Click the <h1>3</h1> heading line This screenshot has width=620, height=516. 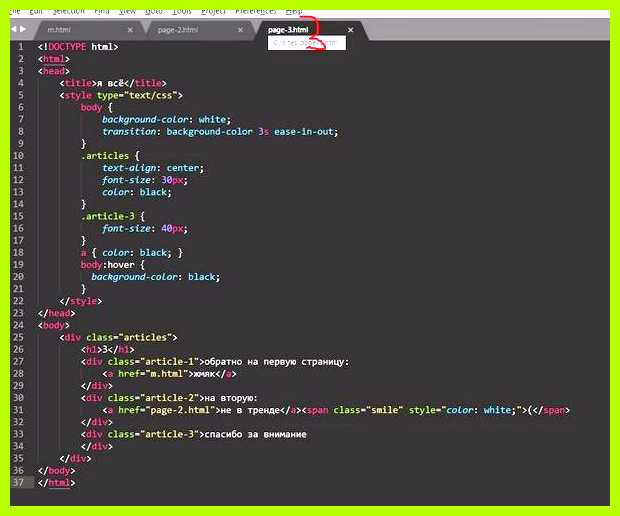[x=108, y=350]
